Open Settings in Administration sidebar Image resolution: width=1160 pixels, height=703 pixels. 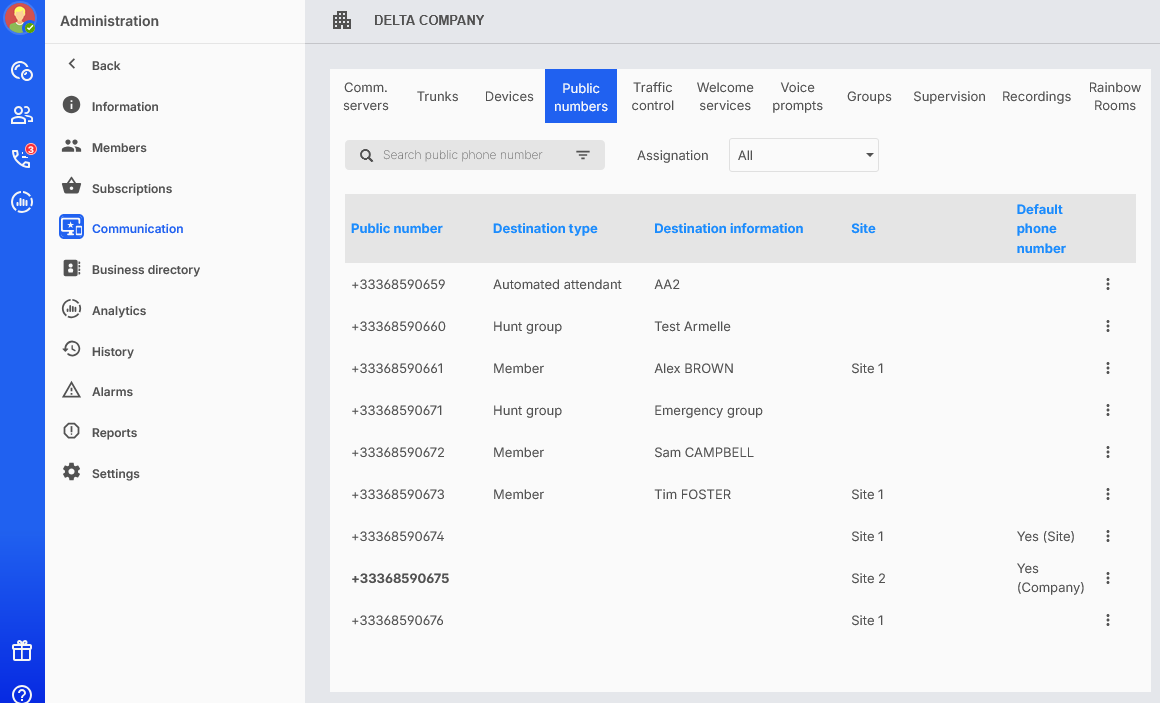[x=115, y=474]
